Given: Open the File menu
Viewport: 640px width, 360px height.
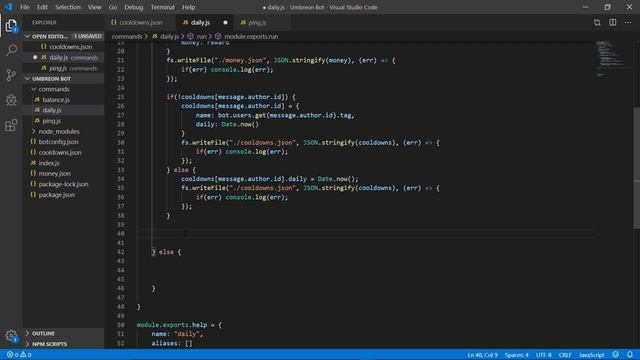Looking at the screenshot, I should click(x=25, y=7).
